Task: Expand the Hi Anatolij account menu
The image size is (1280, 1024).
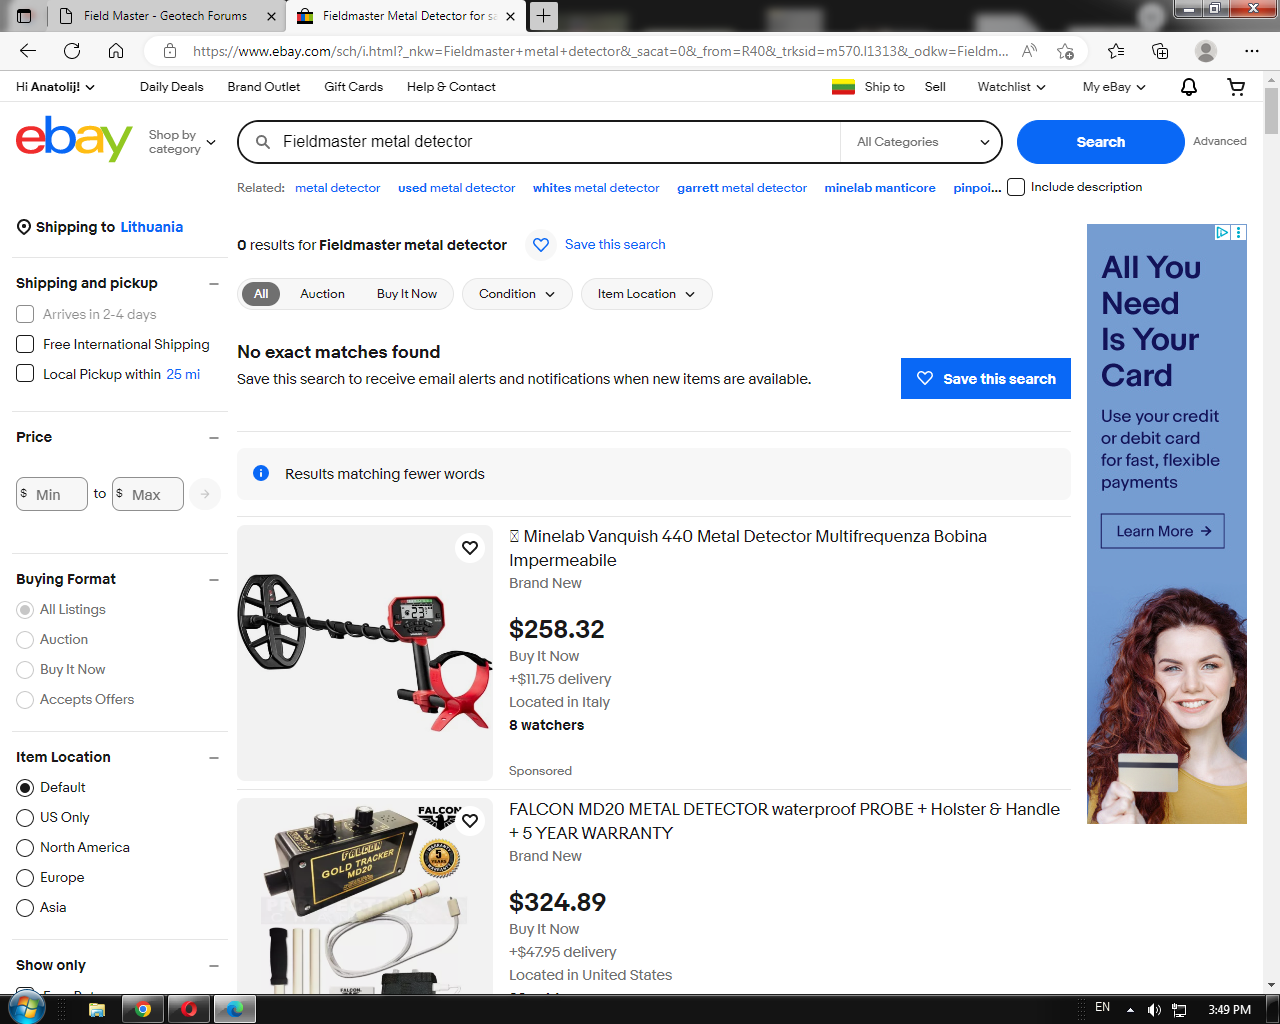Action: click(55, 87)
